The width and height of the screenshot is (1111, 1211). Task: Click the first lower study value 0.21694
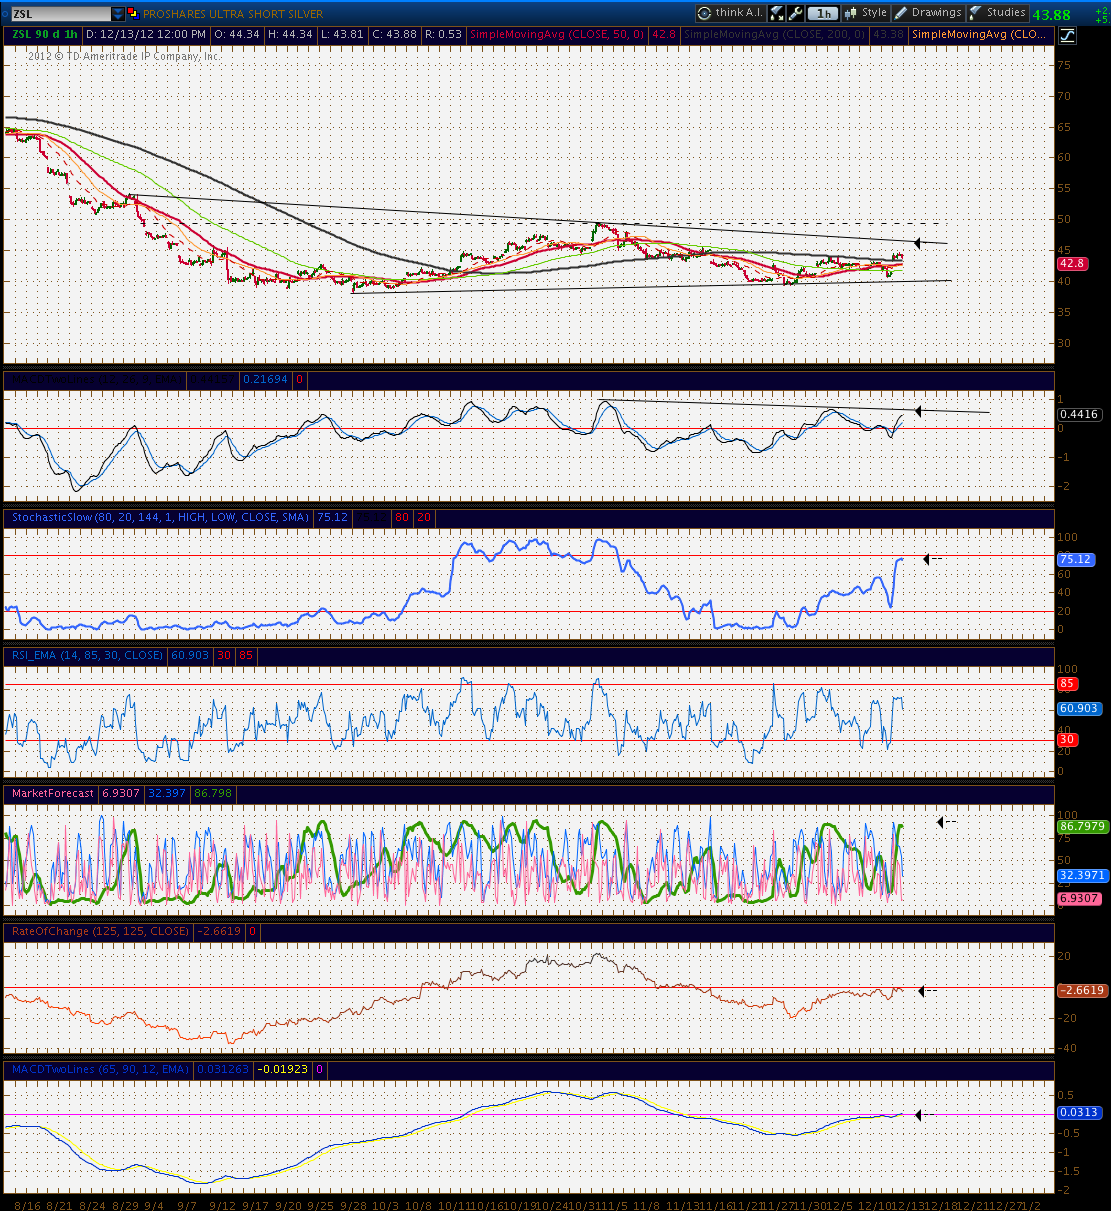click(267, 380)
